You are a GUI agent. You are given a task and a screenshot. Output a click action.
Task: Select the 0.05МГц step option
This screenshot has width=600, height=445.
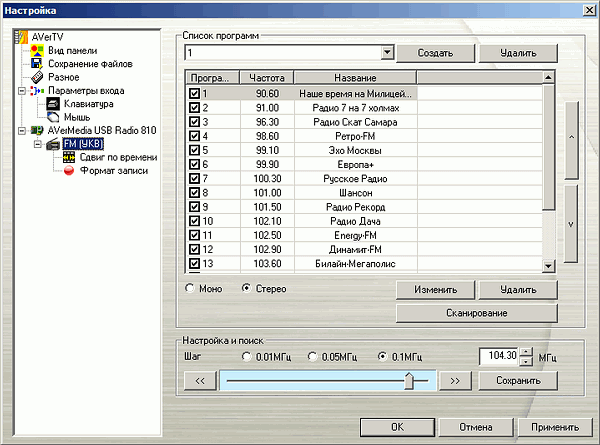(x=313, y=357)
